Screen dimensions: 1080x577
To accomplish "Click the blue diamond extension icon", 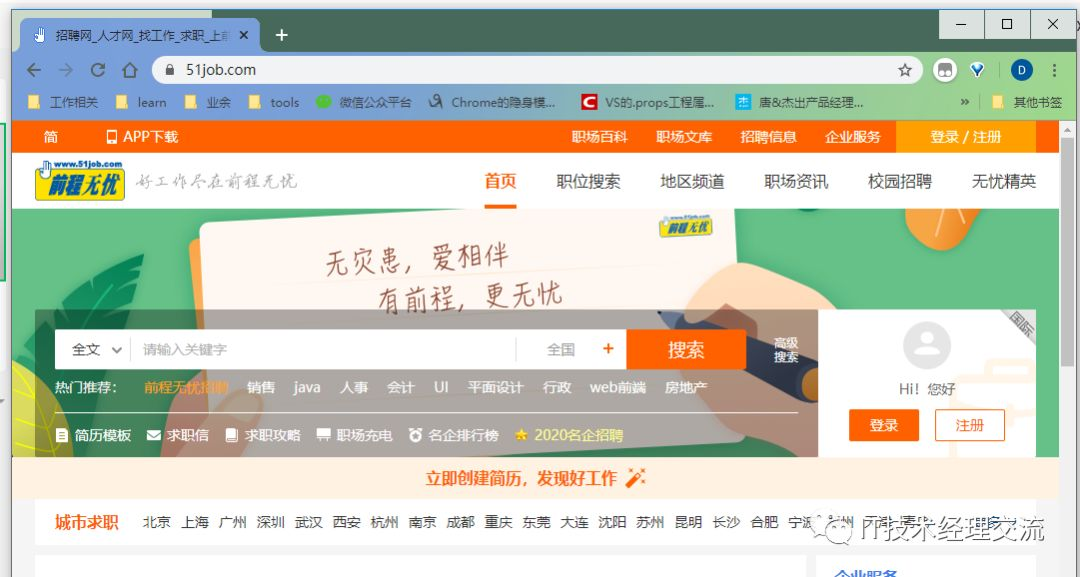I will tap(977, 70).
